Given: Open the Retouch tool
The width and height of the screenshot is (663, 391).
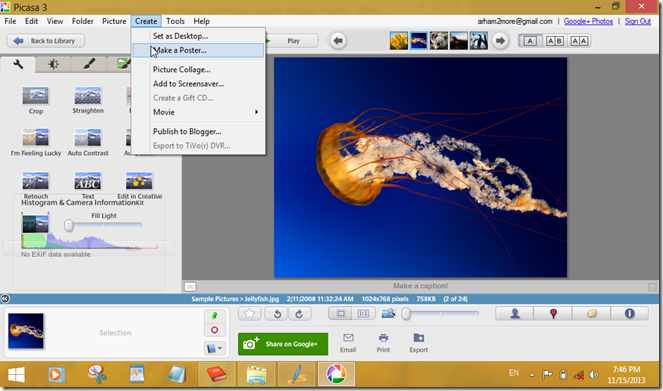Looking at the screenshot, I should (x=36, y=185).
